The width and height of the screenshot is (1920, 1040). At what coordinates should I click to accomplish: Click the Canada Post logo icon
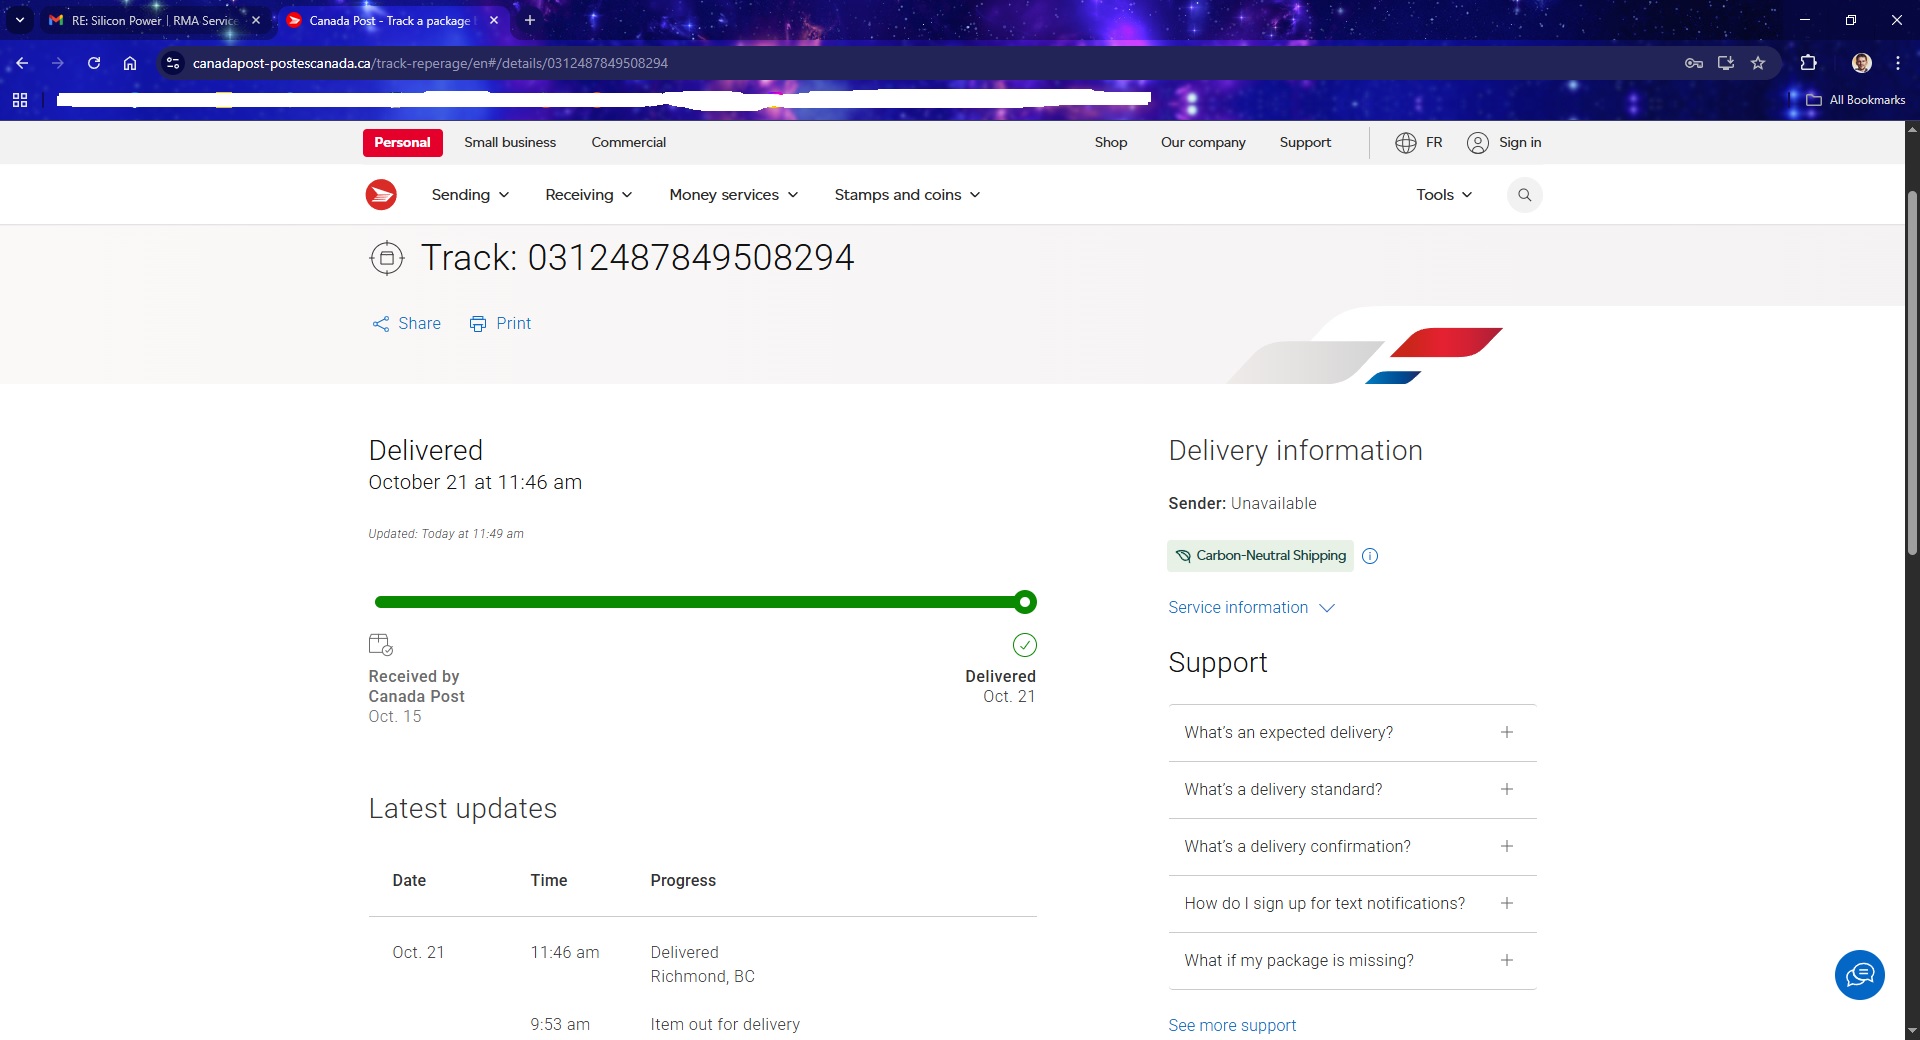[381, 195]
